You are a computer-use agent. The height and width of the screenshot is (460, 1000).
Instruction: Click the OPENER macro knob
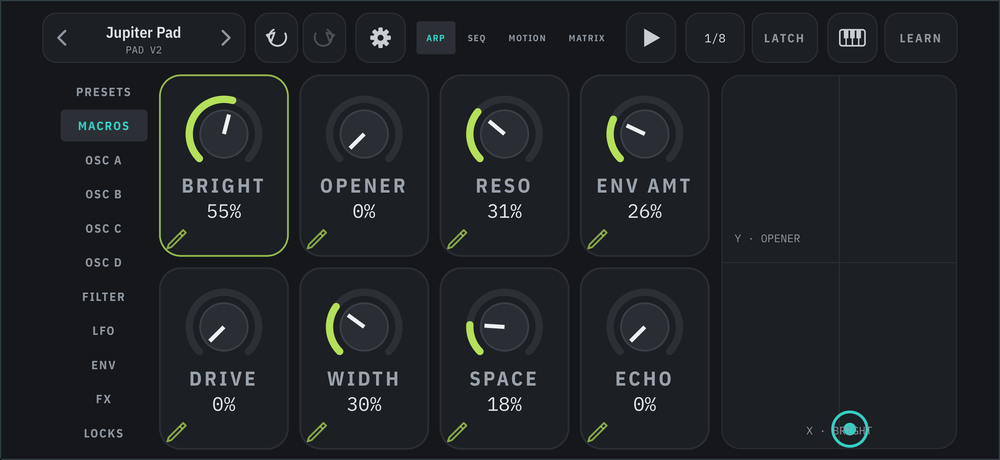pyautogui.click(x=364, y=134)
